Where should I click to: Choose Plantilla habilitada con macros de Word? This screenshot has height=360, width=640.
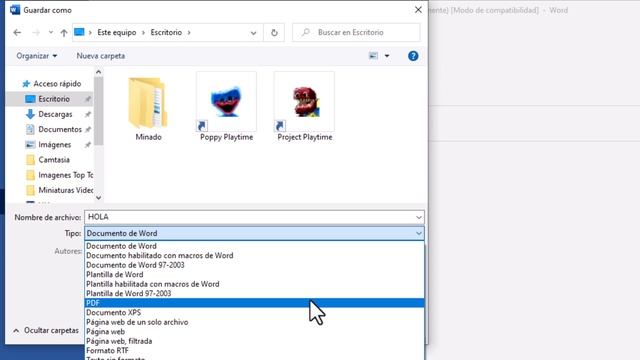(254, 284)
